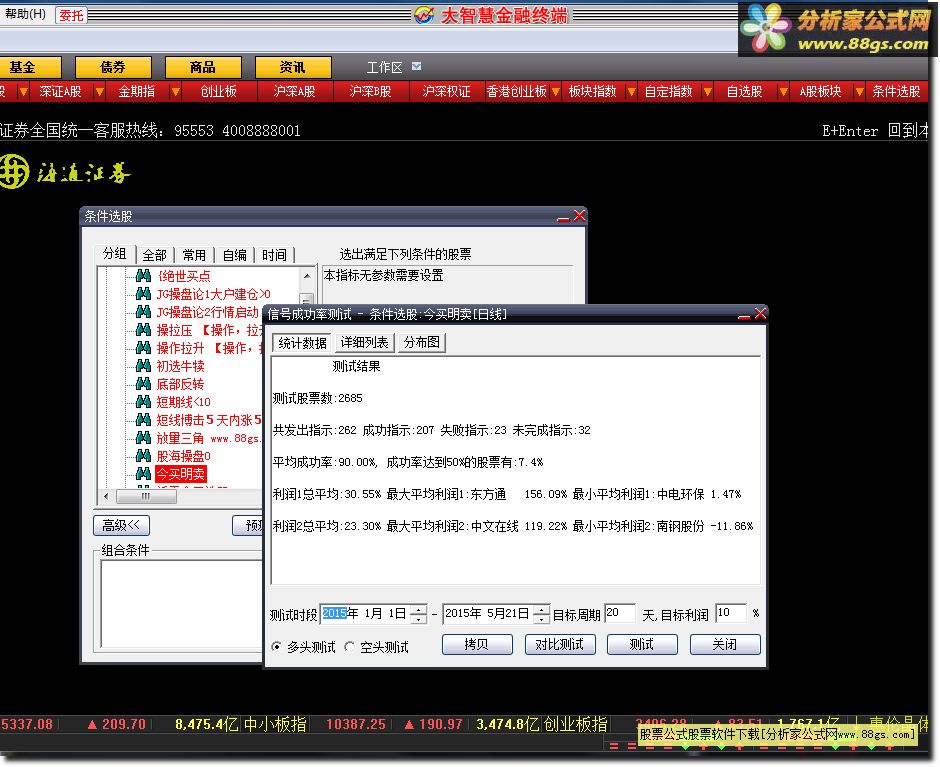This screenshot has height=767, width=940.
Task: Select 空头测试 radio button
Action: coord(350,646)
